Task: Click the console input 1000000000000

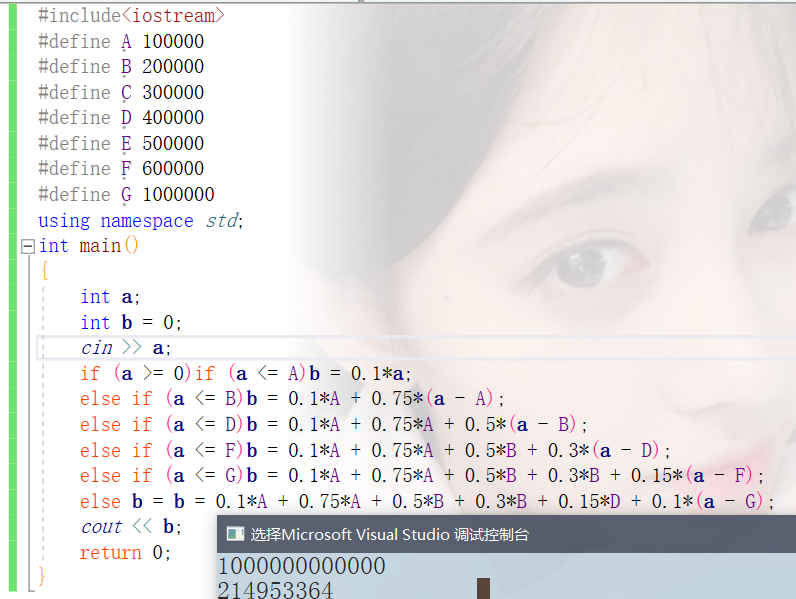Action: [301, 567]
